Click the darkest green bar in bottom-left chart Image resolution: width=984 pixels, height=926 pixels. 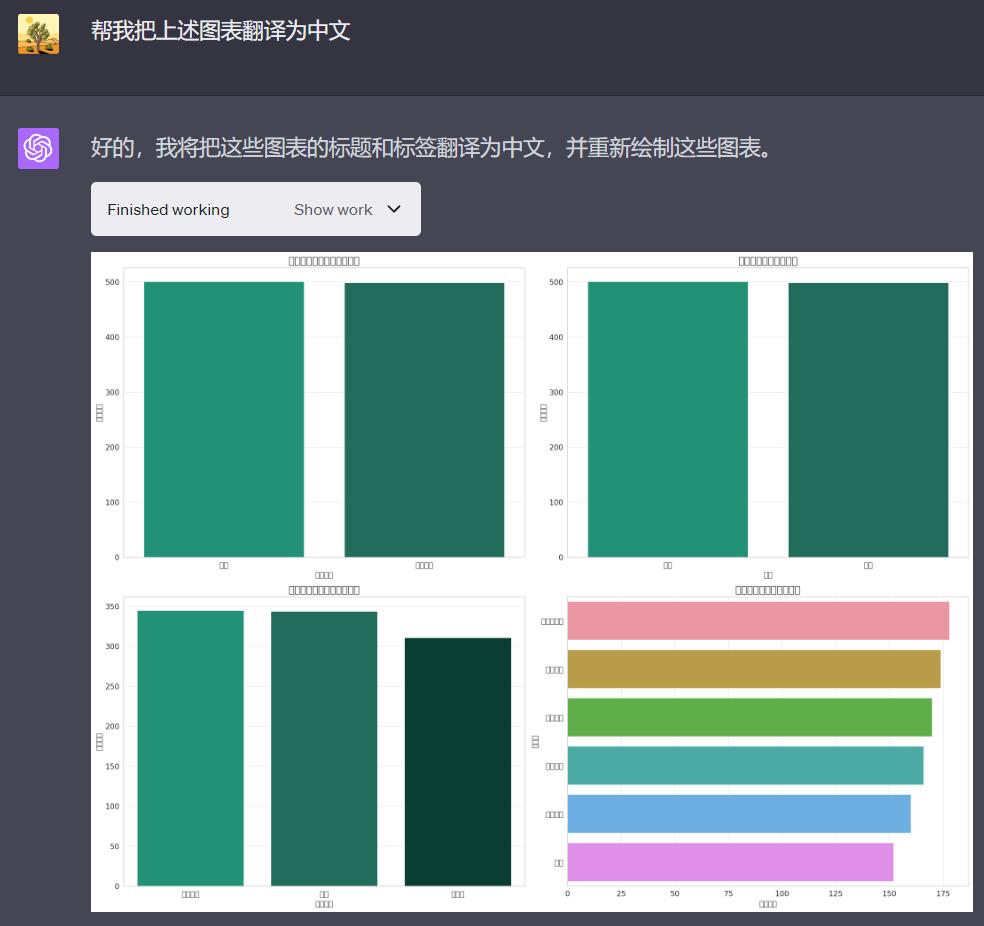457,761
